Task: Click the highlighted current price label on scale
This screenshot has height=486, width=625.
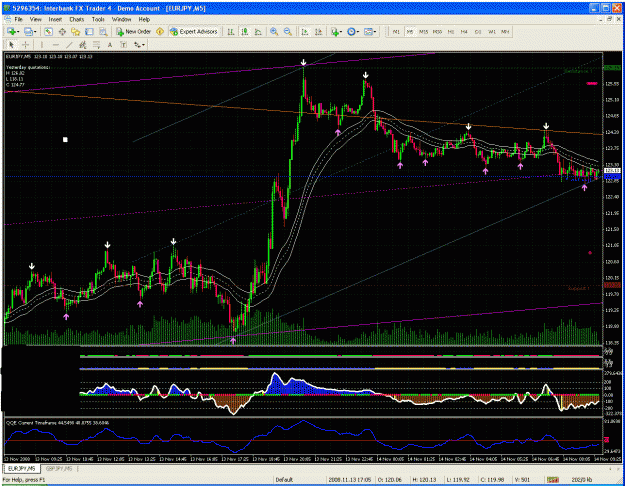Action: (x=612, y=171)
